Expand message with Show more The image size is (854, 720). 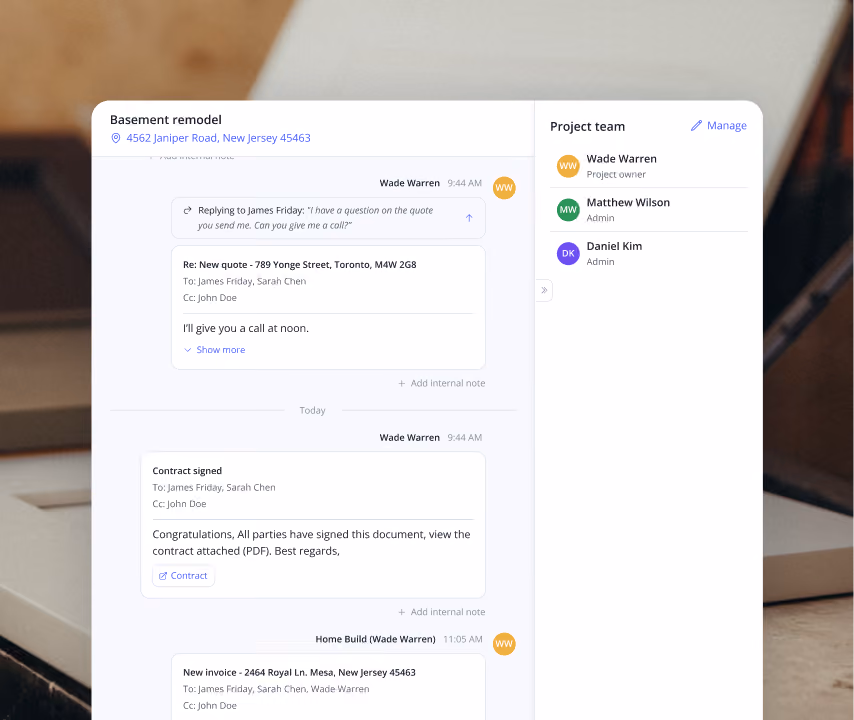click(x=215, y=350)
